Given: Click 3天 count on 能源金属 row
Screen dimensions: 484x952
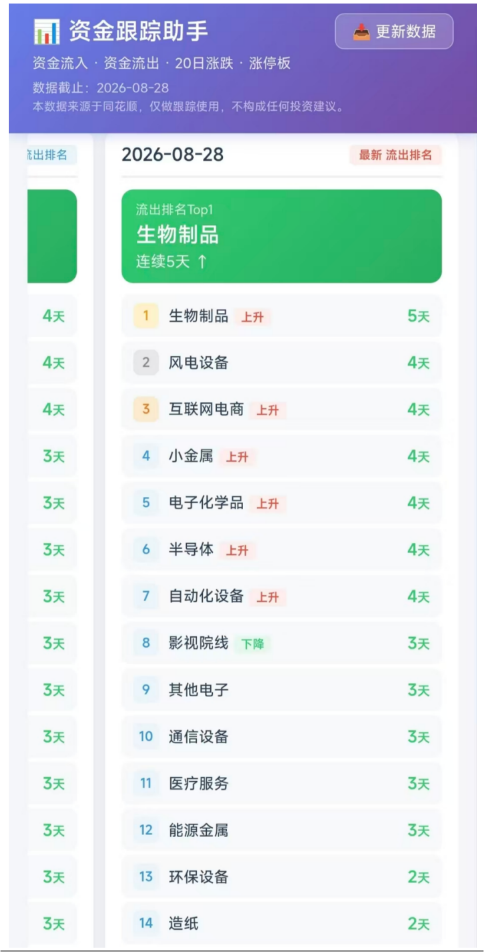Looking at the screenshot, I should pos(418,831).
